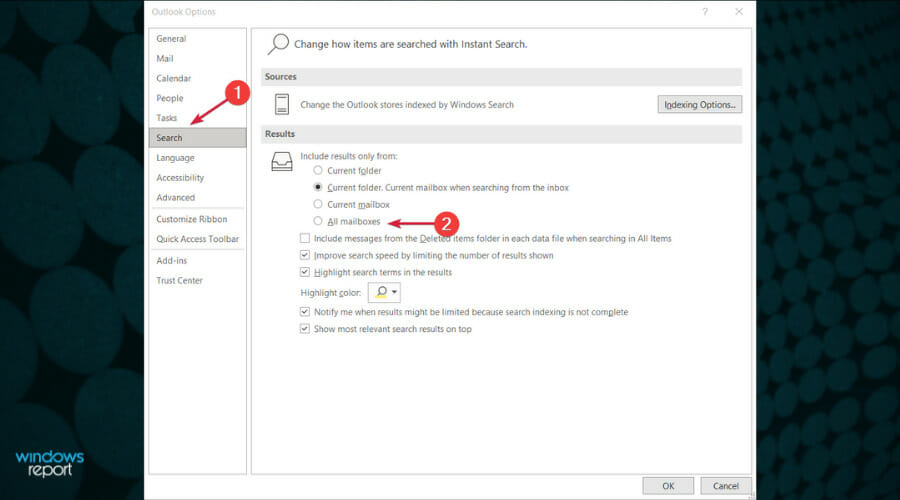The image size is (900, 500).
Task: Open the Trust Center category
Action: 197,280
